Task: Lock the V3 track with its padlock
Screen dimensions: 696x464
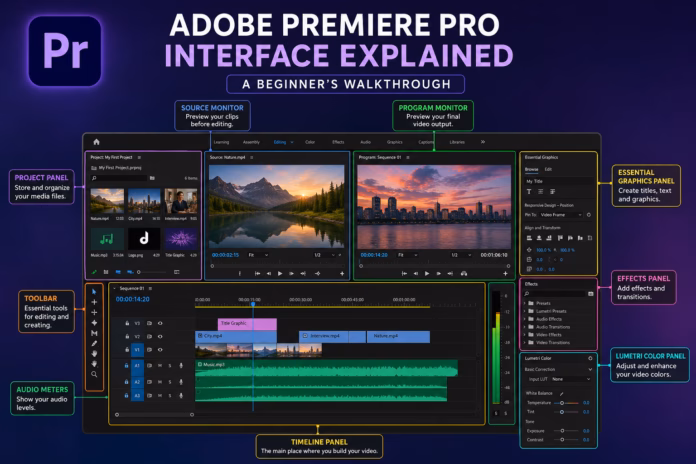Action: tap(127, 323)
